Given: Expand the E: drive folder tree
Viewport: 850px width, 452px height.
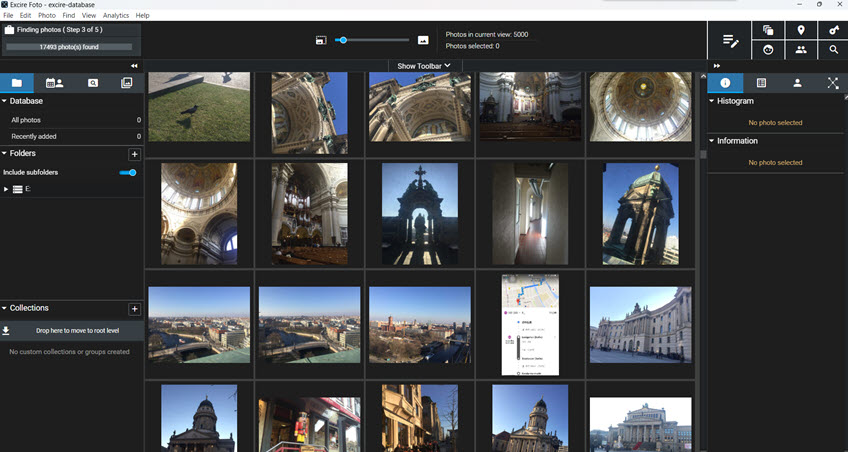Looking at the screenshot, I should [x=6, y=189].
